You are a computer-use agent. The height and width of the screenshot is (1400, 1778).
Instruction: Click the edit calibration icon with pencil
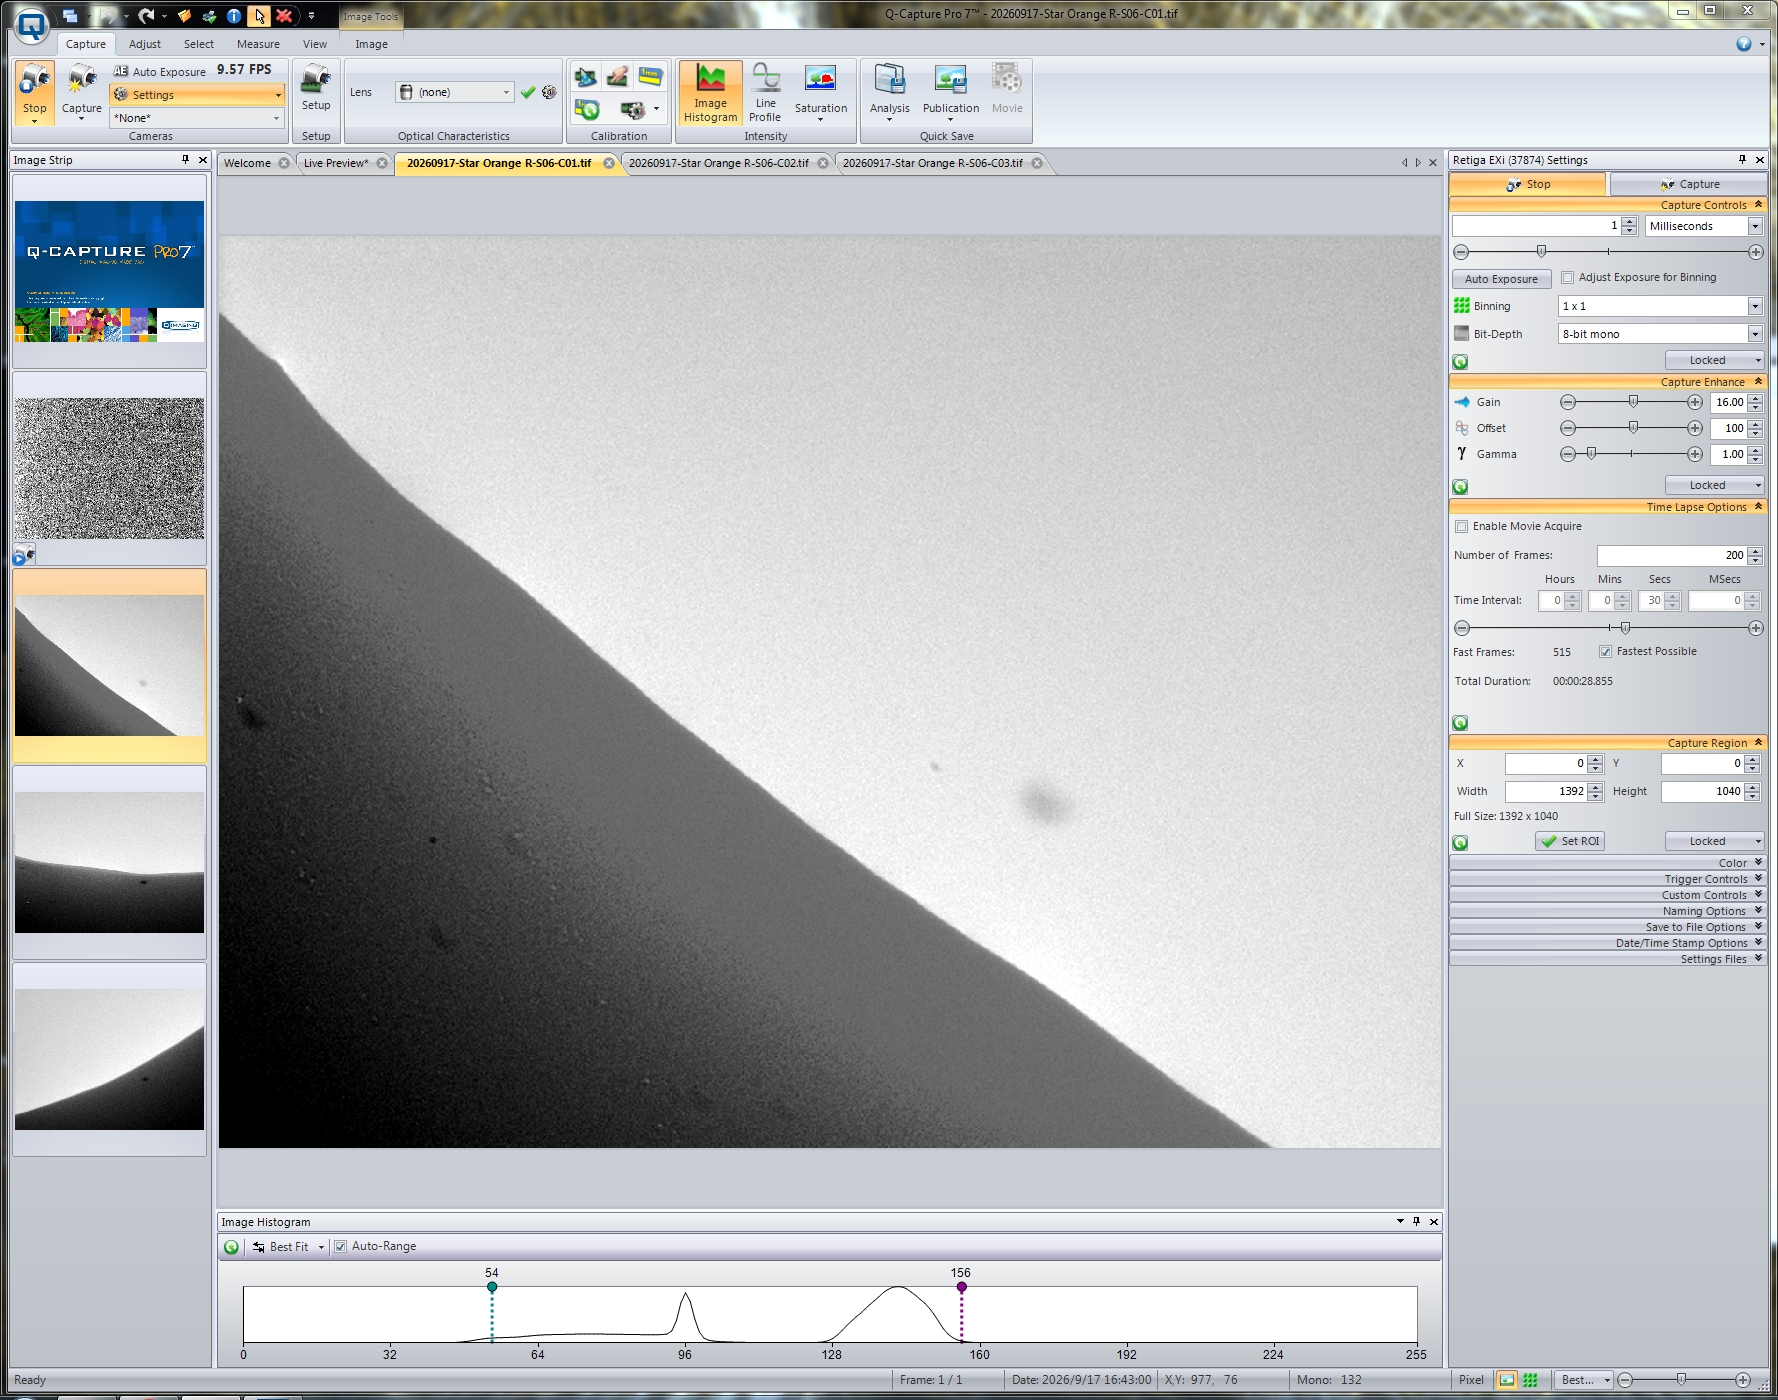point(618,76)
